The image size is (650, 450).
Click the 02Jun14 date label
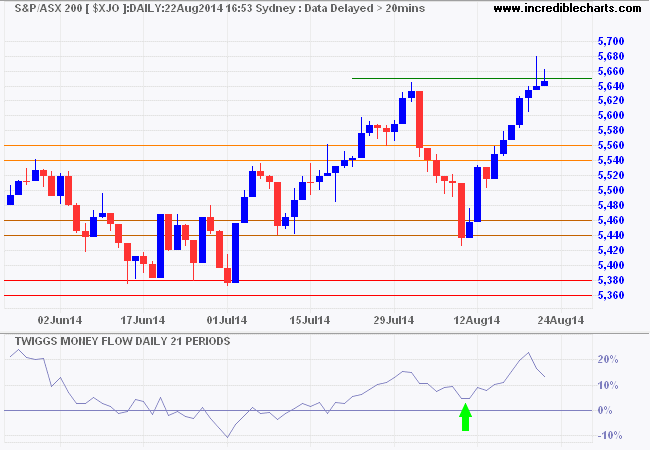coord(60,320)
